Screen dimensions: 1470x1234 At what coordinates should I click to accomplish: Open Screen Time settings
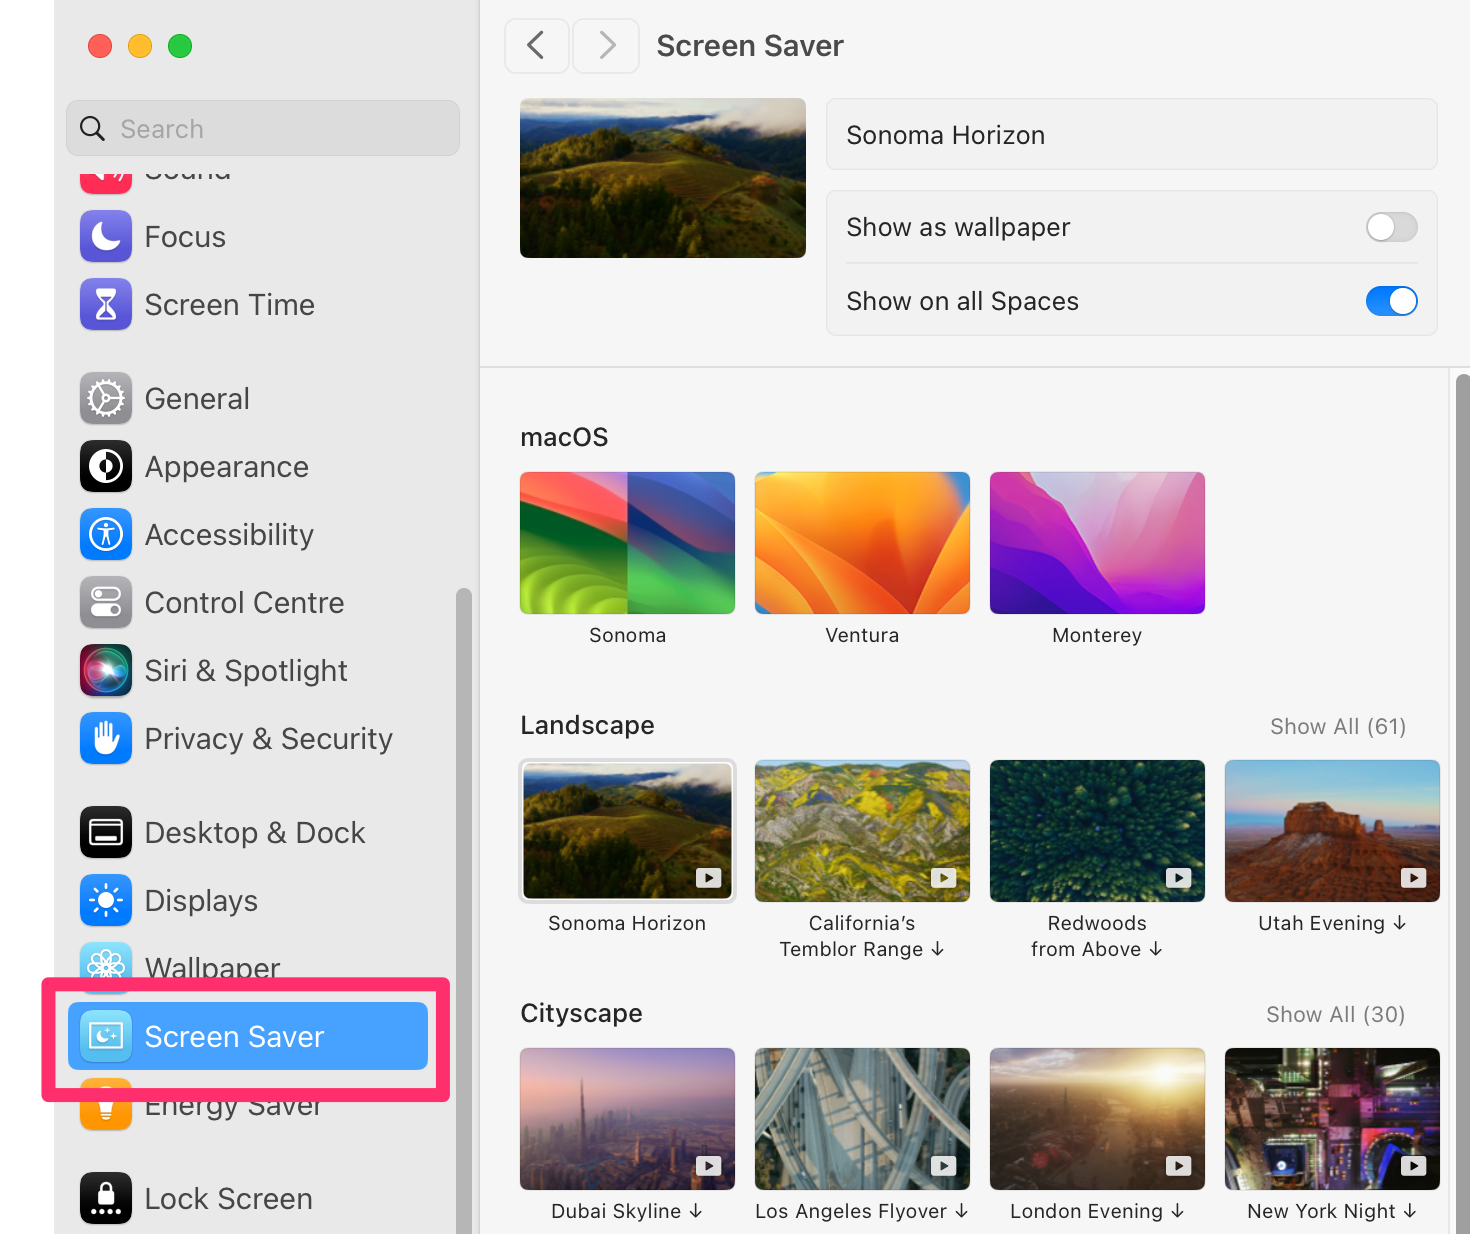coord(248,304)
